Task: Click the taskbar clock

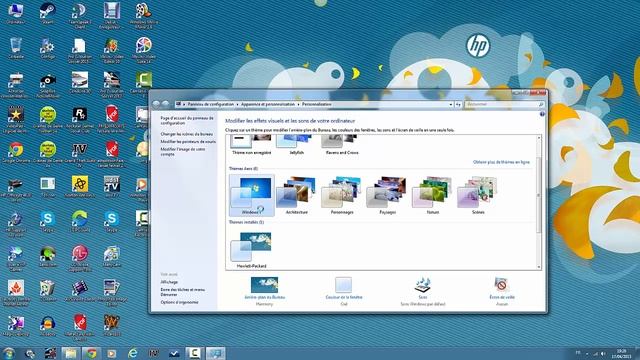Action: [x=621, y=353]
